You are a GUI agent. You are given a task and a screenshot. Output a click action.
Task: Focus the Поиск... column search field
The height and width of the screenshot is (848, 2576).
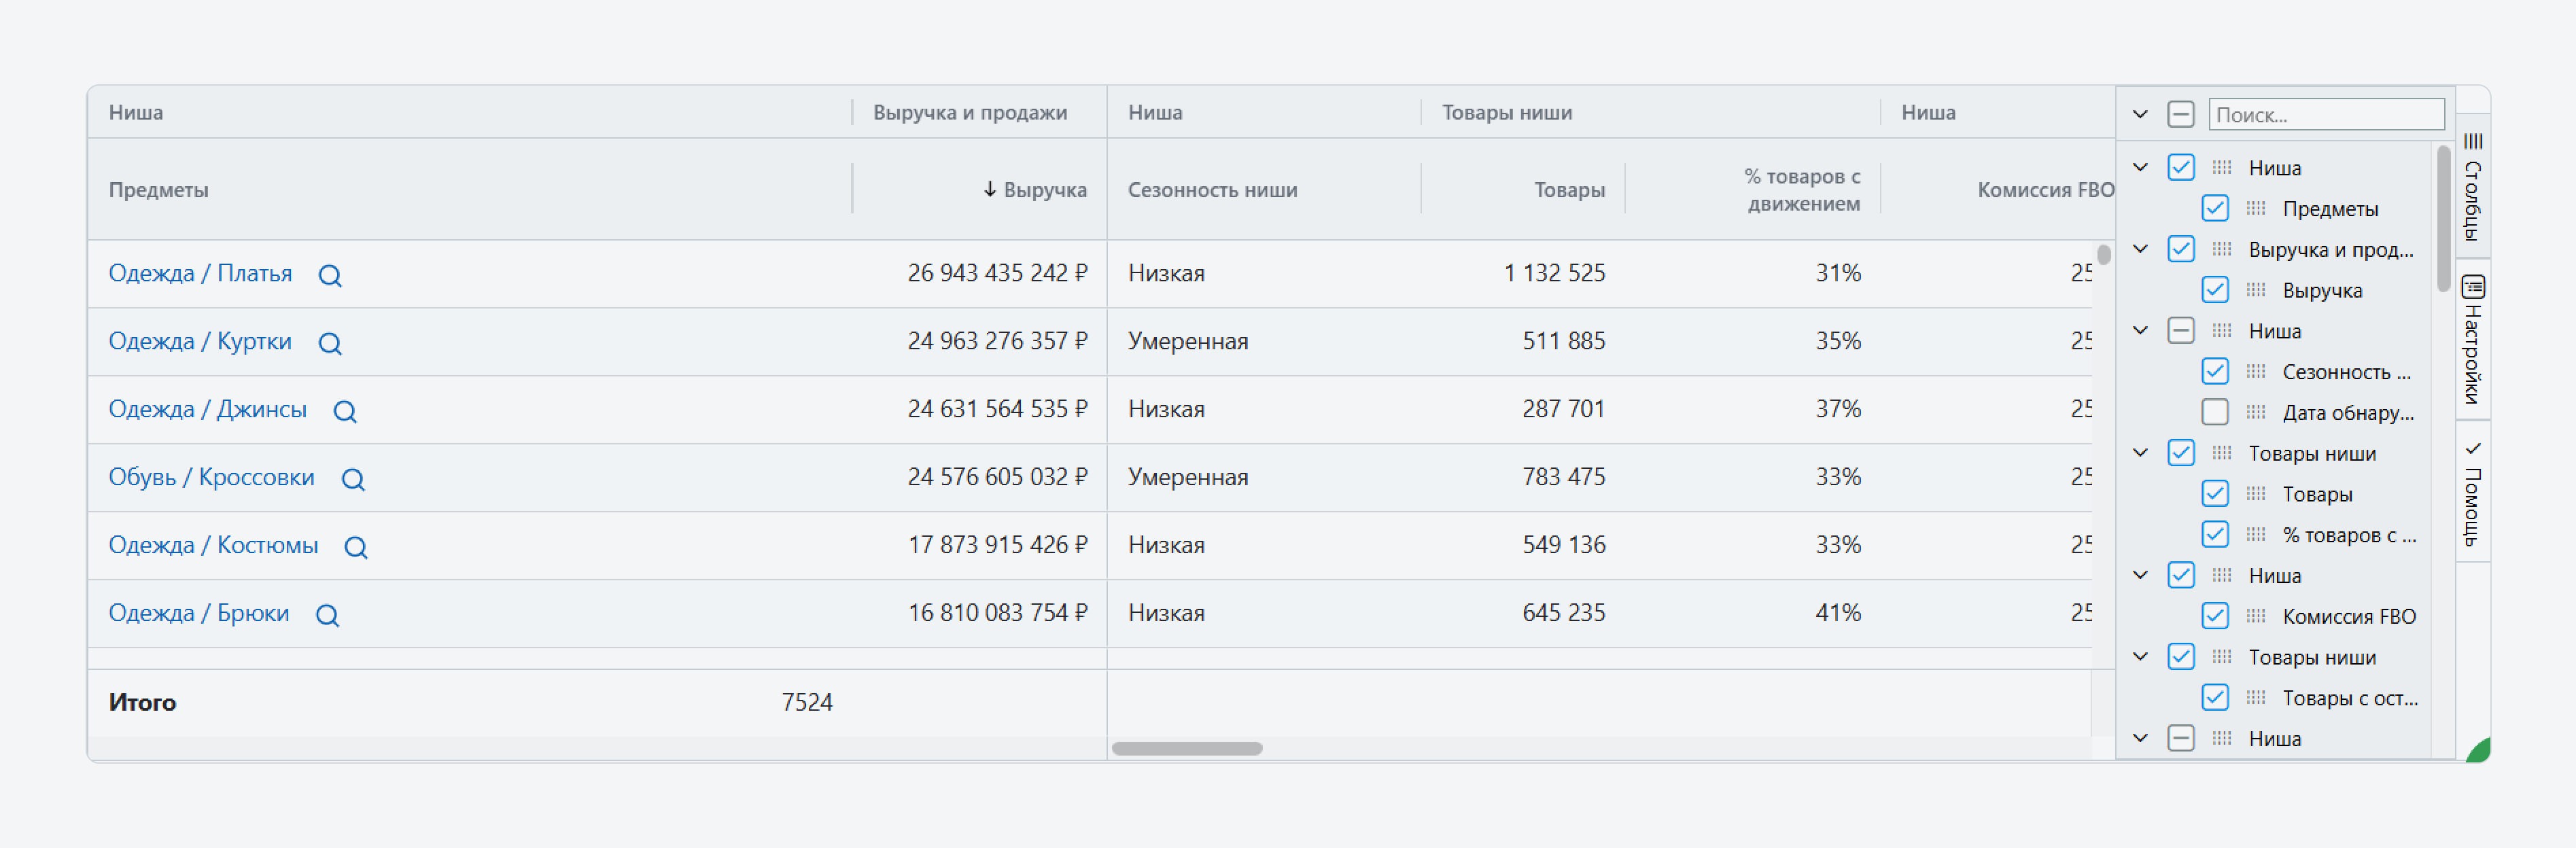point(2326,114)
